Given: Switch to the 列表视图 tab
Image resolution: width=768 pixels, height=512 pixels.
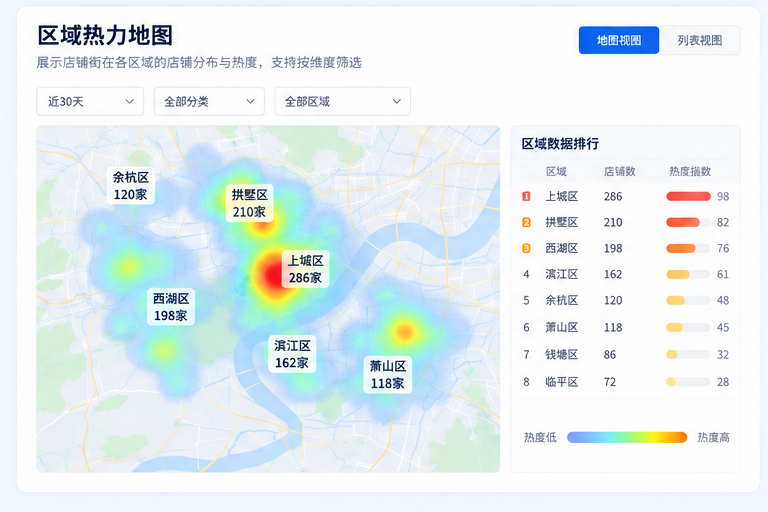Looking at the screenshot, I should 699,40.
